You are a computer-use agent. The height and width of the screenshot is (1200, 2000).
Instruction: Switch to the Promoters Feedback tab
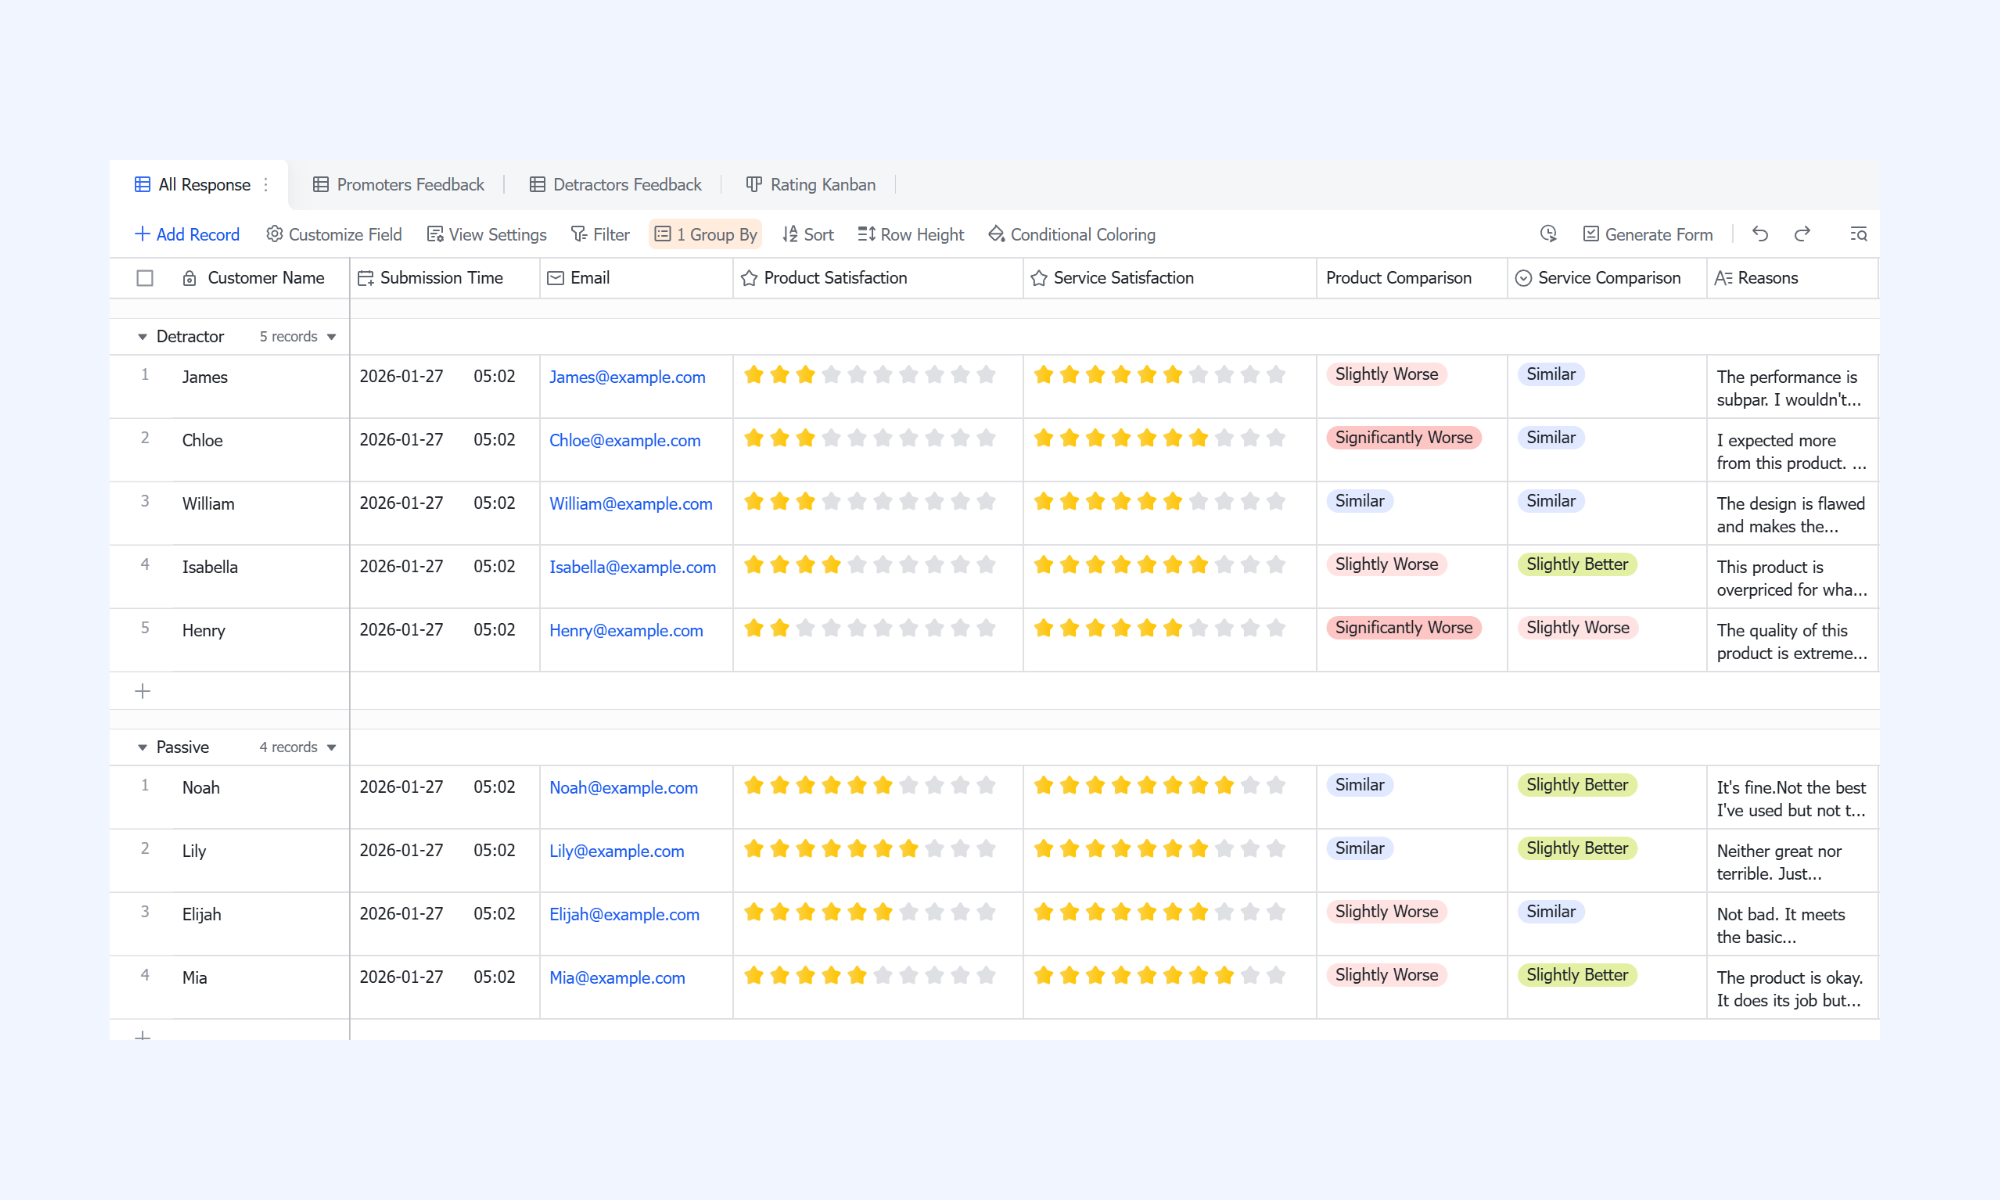[398, 185]
